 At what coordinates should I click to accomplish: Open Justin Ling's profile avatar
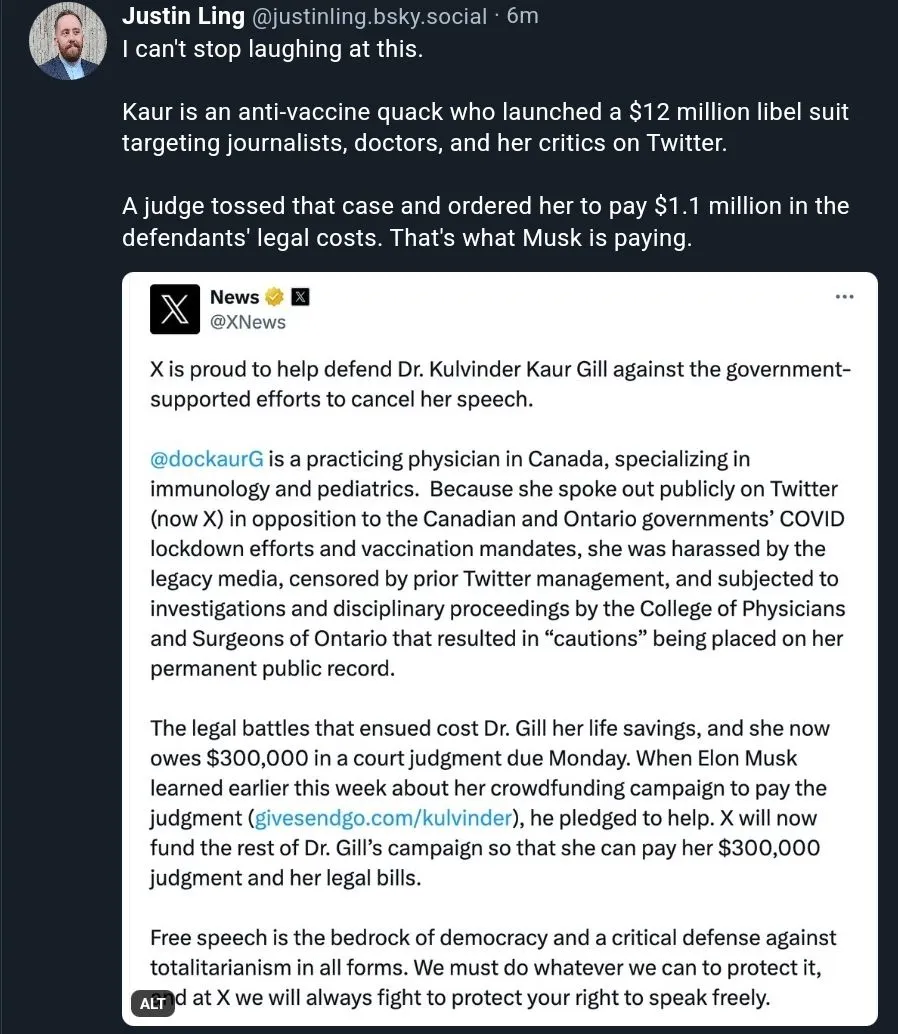(x=69, y=41)
